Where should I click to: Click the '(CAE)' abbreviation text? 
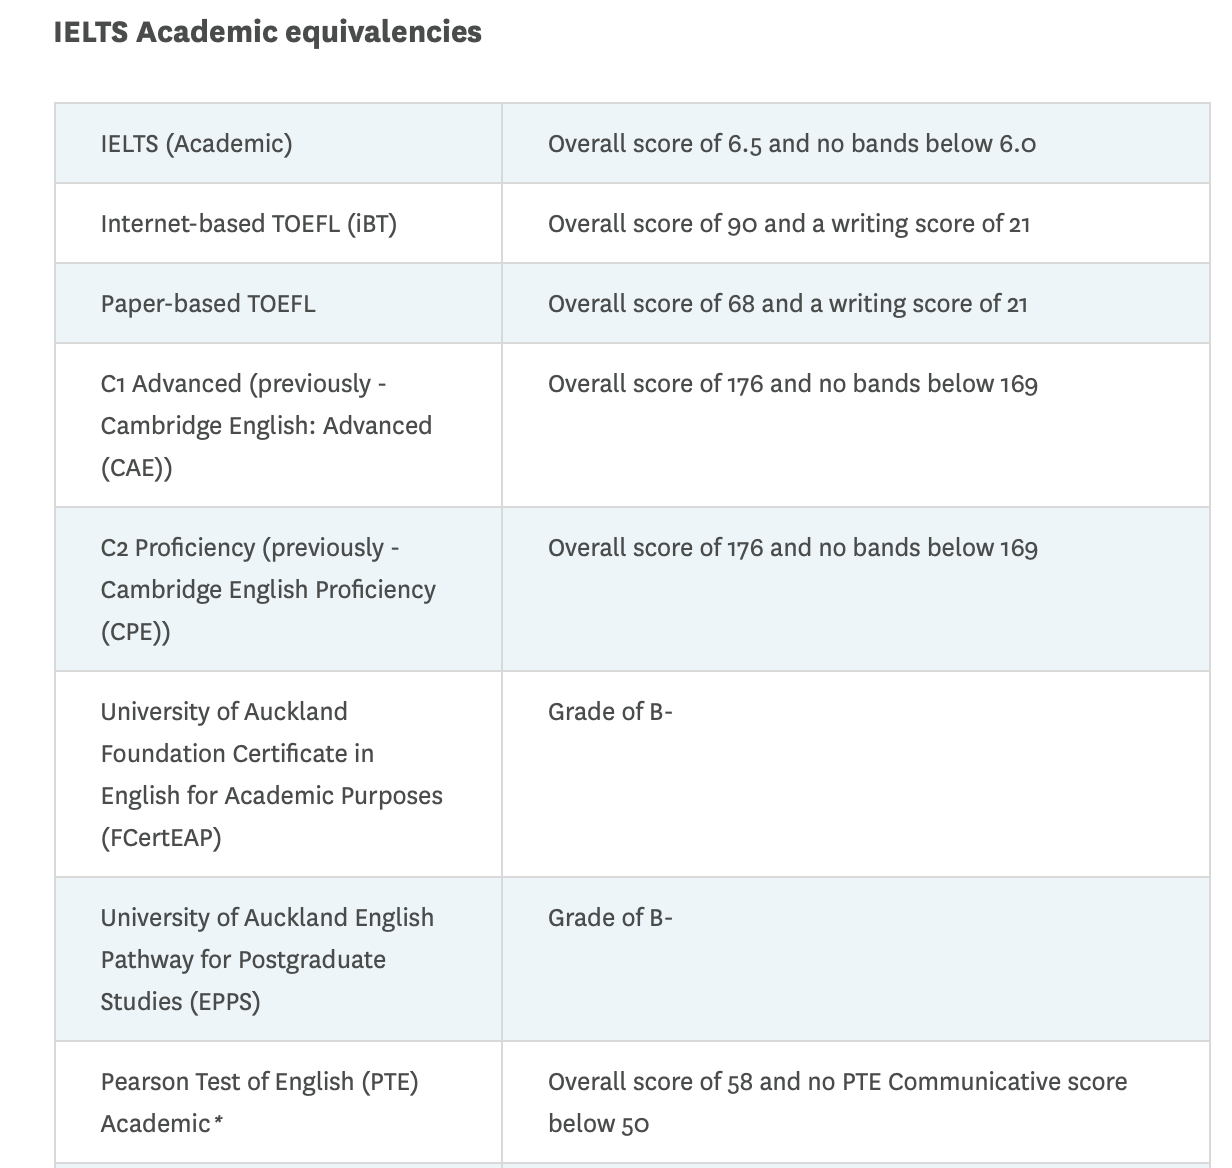[136, 468]
